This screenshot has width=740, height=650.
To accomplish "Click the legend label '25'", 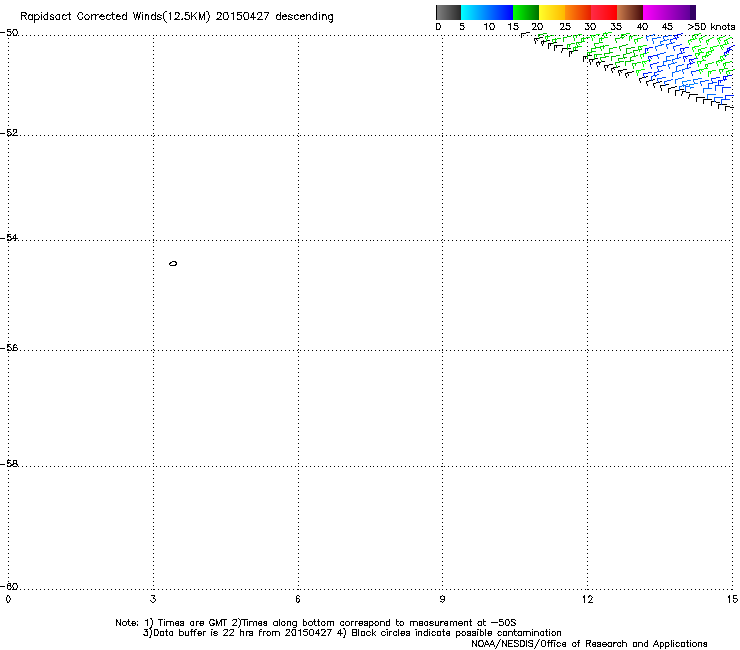I will [565, 27].
